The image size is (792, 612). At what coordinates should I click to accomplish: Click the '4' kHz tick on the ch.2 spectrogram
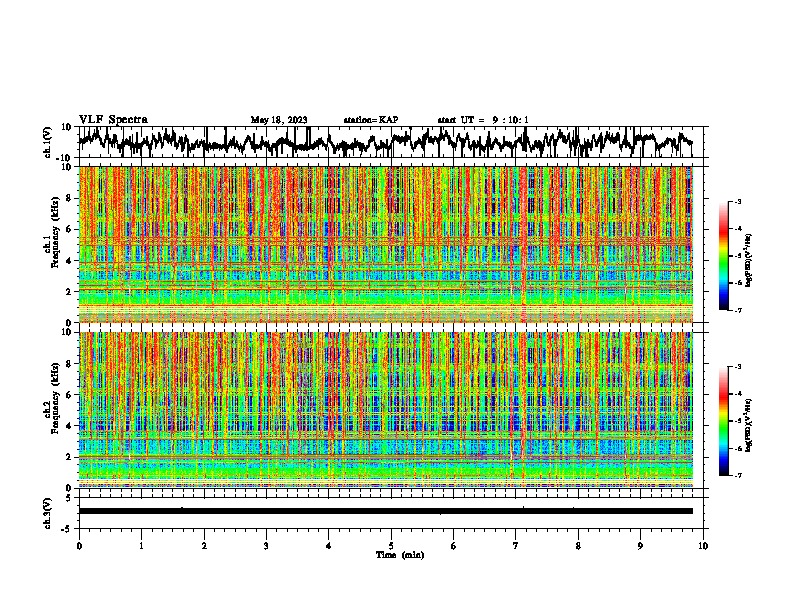coord(69,426)
